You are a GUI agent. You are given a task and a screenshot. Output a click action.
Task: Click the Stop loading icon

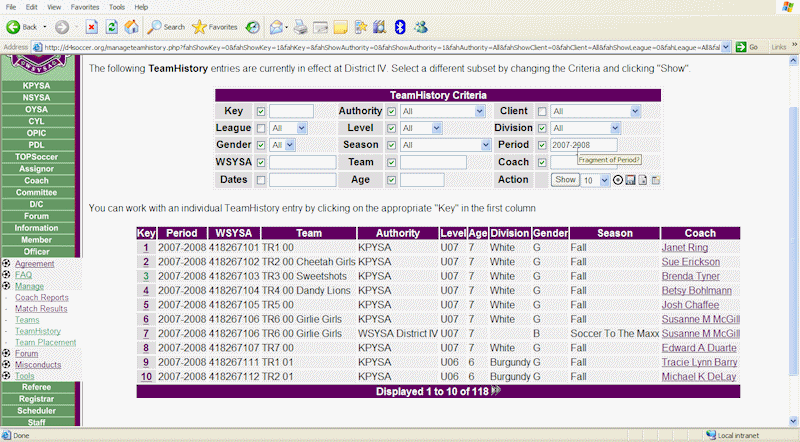coord(91,27)
